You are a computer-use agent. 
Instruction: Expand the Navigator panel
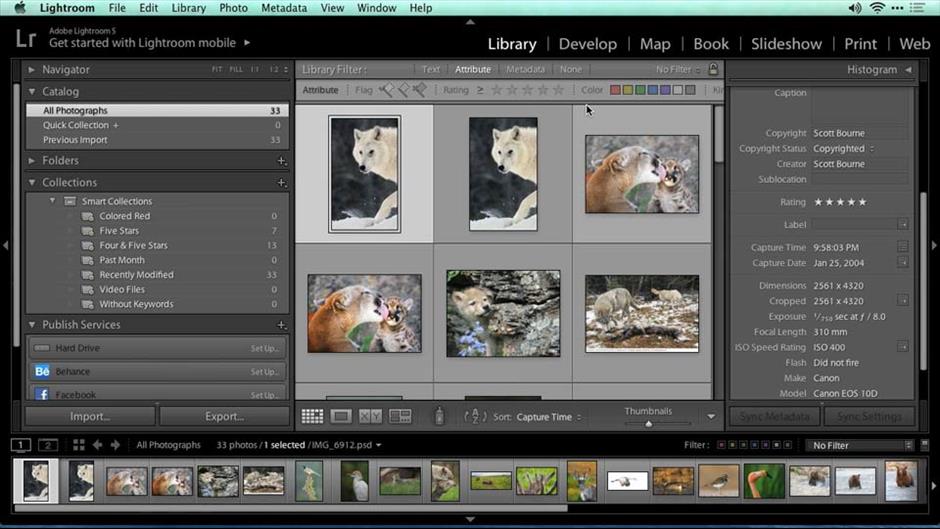coord(32,70)
